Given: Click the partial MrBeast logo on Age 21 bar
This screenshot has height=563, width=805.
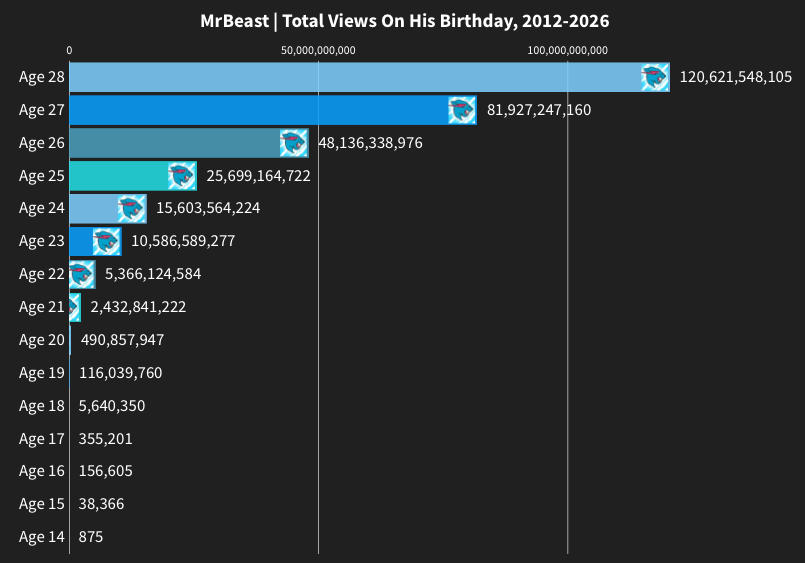Looking at the screenshot, I should coord(75,307).
